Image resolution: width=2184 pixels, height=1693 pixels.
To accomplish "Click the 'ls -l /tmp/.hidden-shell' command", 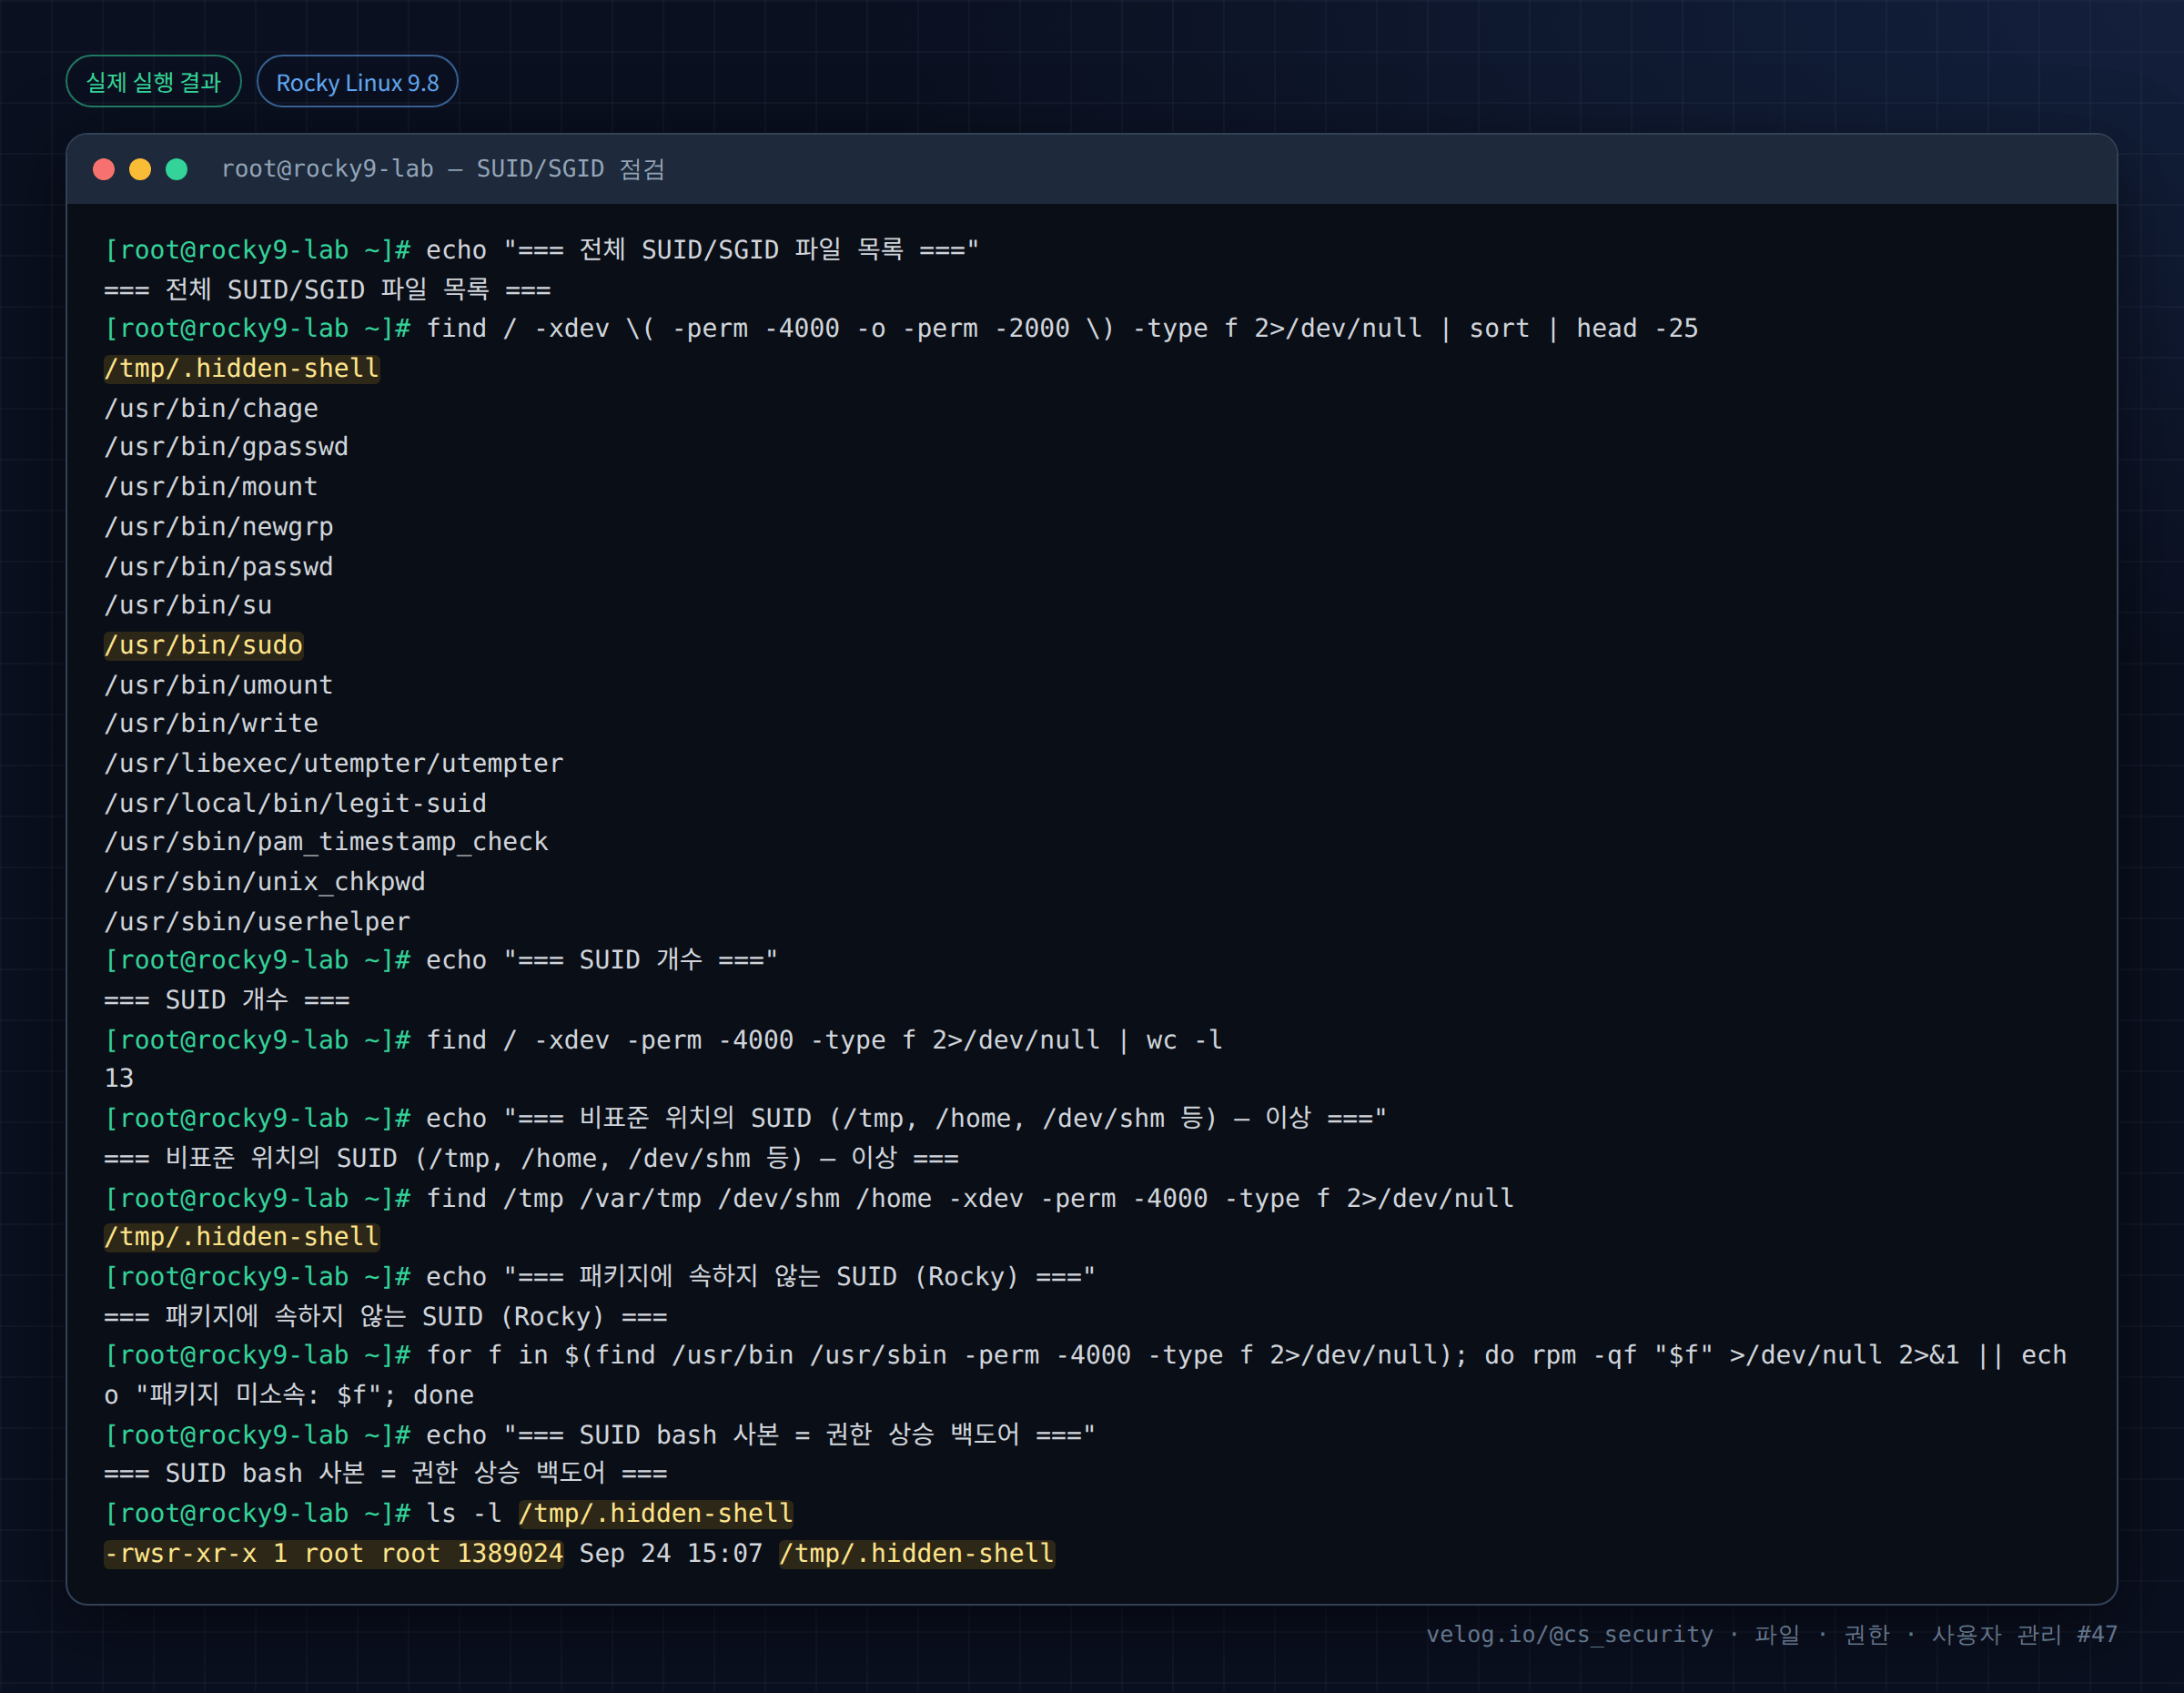I will point(610,1513).
